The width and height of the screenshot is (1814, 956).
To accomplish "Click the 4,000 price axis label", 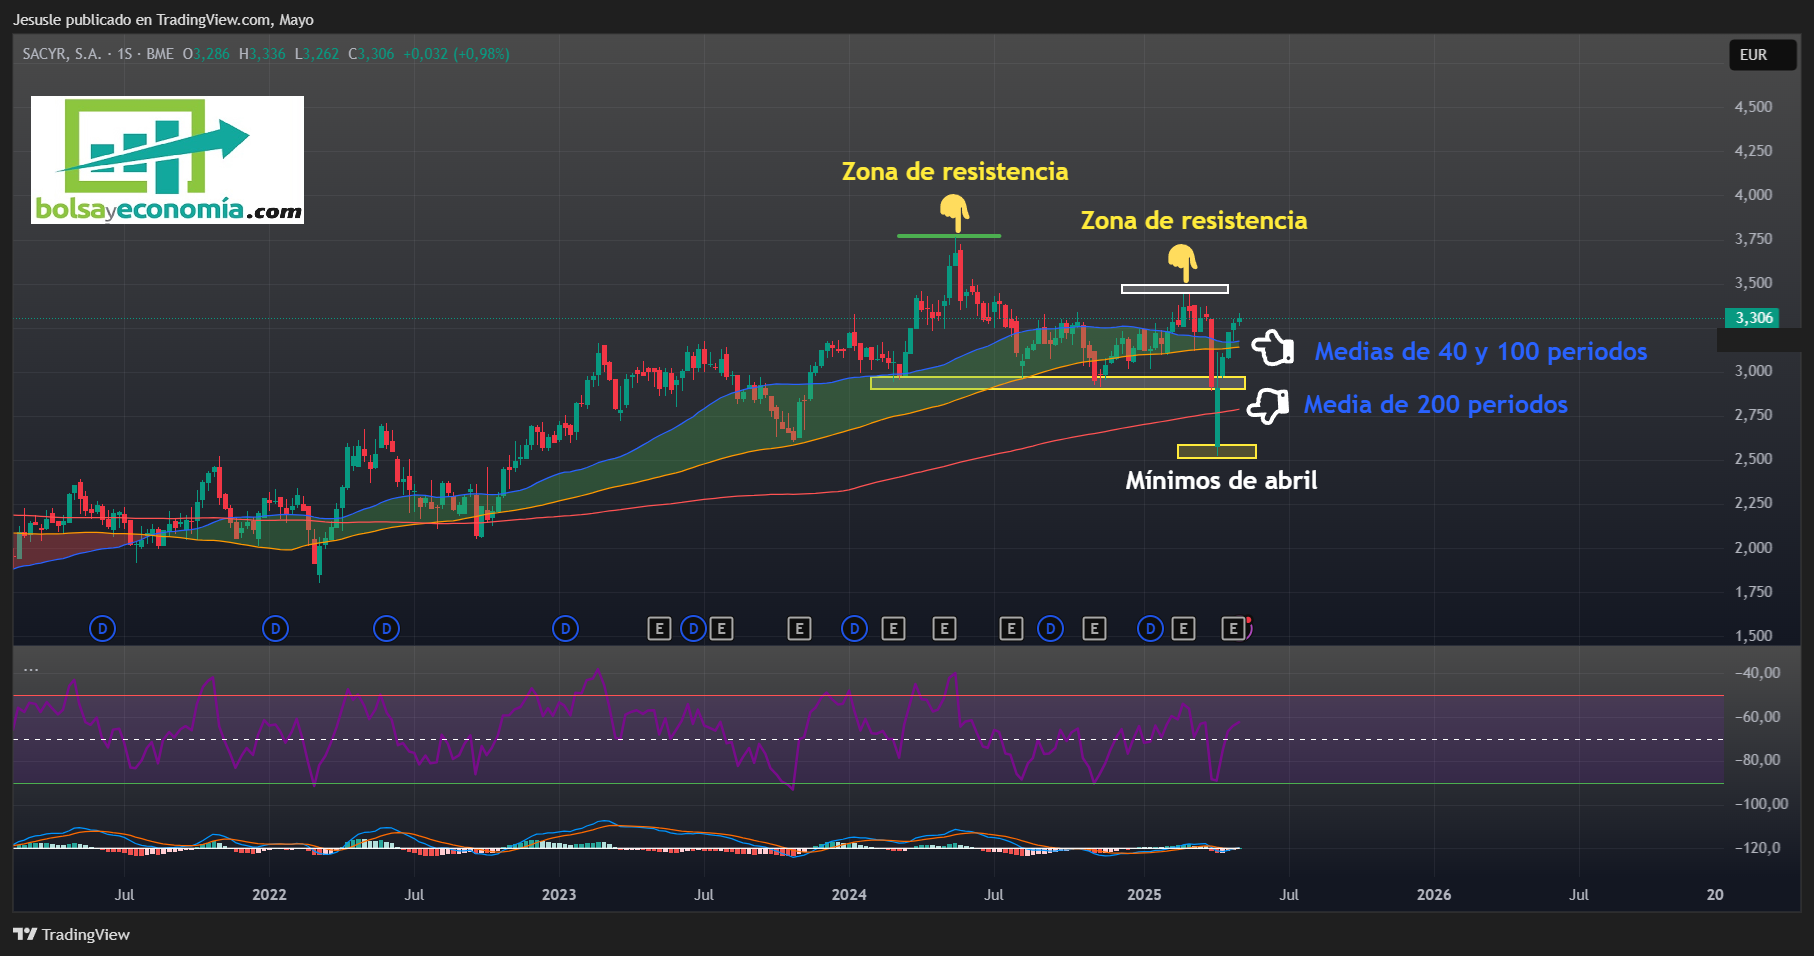I will coord(1753,194).
